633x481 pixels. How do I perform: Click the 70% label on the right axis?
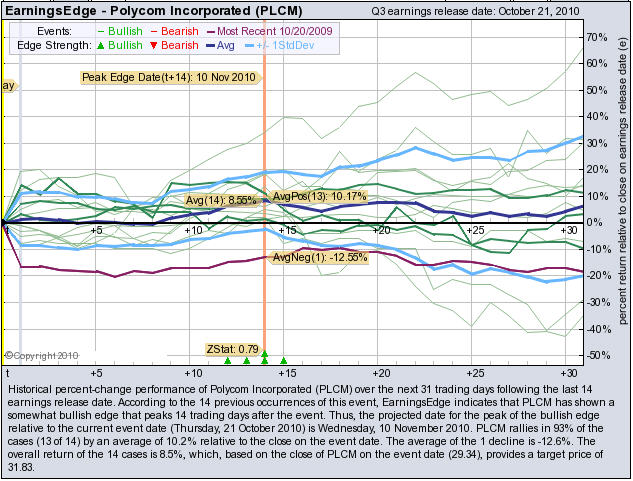click(x=596, y=37)
